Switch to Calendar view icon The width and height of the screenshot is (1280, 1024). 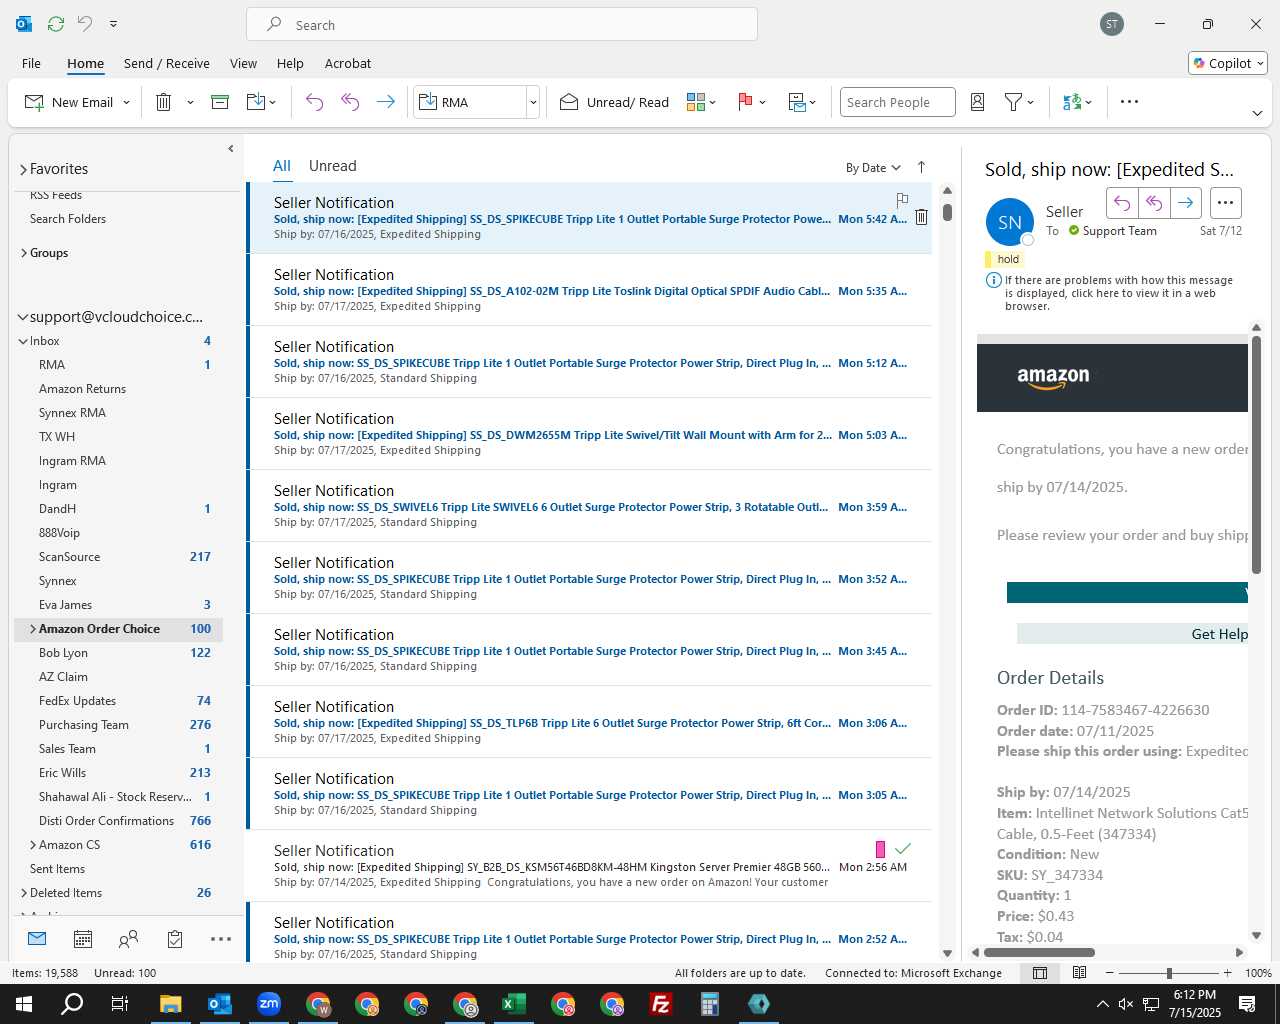[x=83, y=939]
